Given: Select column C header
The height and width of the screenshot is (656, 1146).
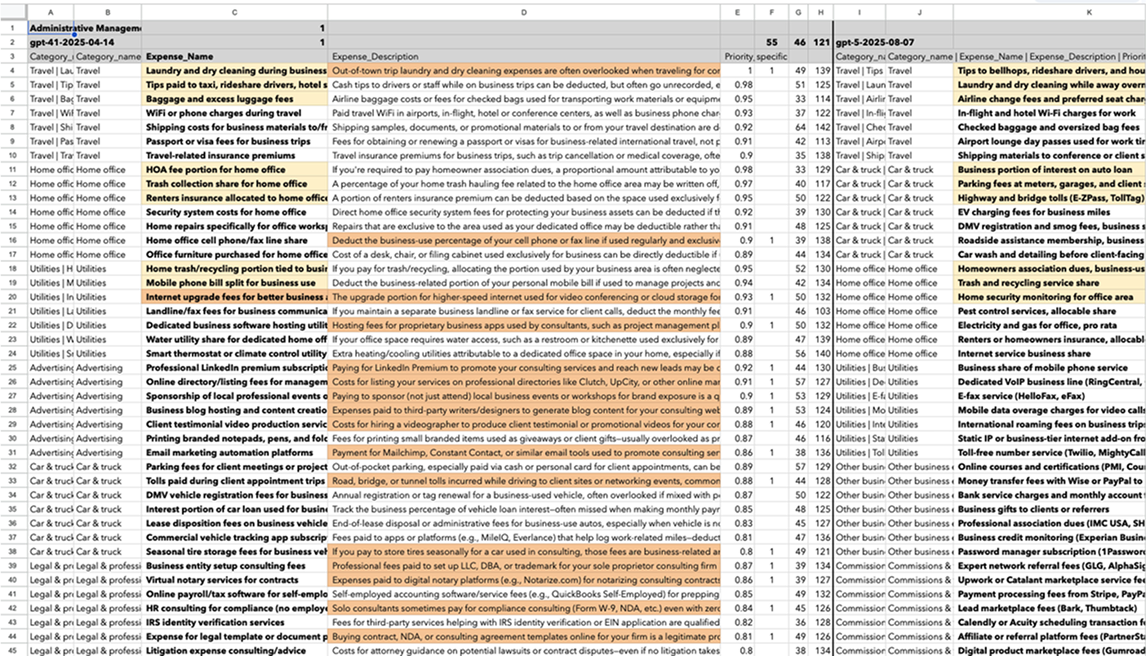Looking at the screenshot, I should point(235,12).
